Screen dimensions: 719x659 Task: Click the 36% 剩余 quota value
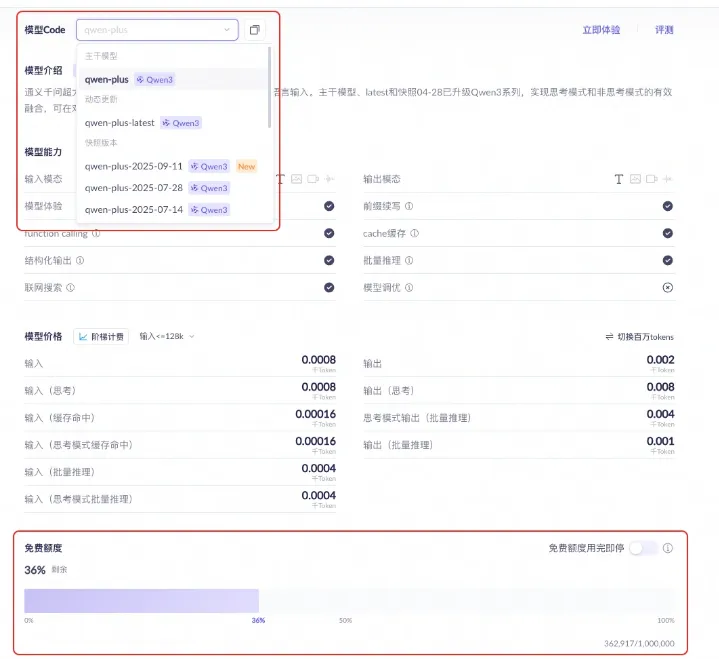point(45,570)
